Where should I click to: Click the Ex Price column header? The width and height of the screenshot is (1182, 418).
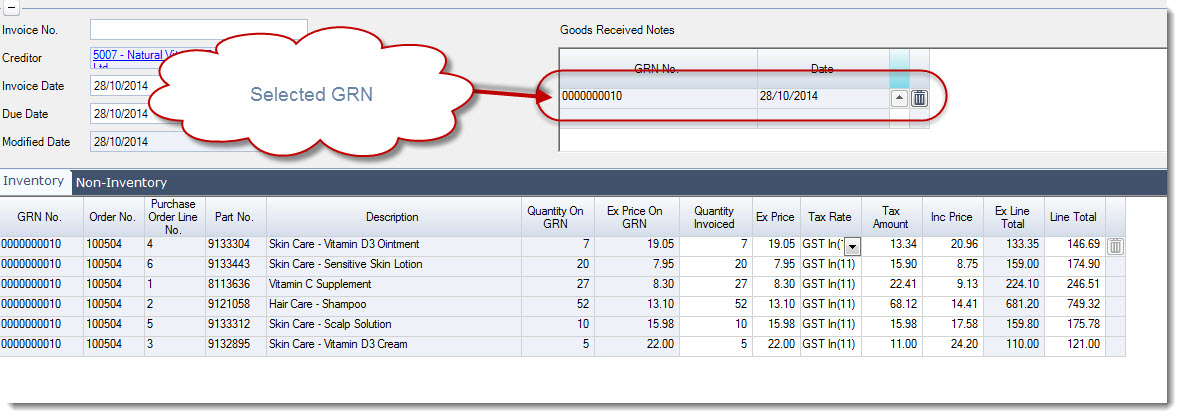tap(776, 217)
